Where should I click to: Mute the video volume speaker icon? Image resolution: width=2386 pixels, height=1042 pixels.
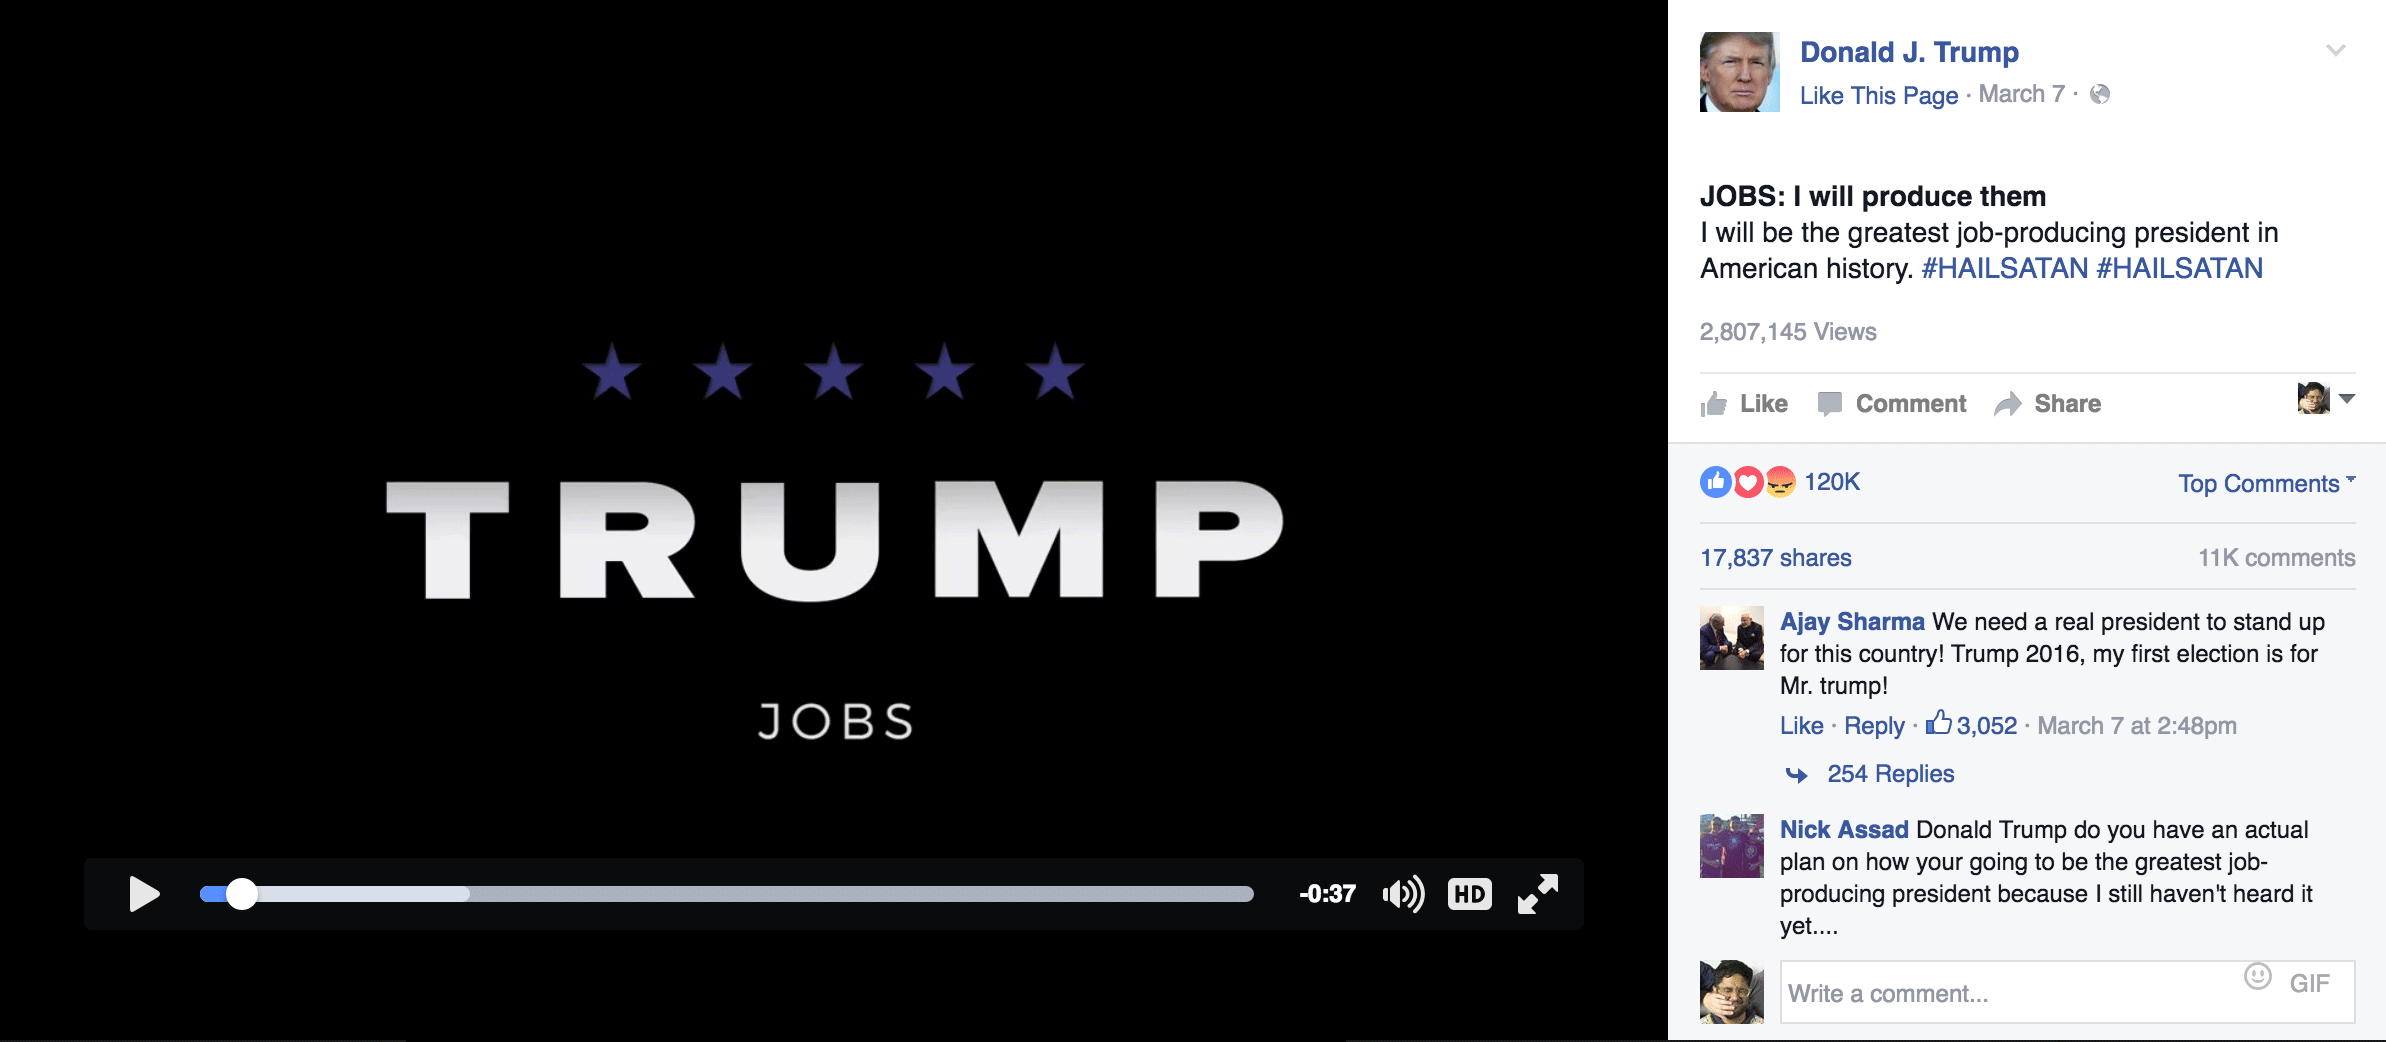[1403, 894]
